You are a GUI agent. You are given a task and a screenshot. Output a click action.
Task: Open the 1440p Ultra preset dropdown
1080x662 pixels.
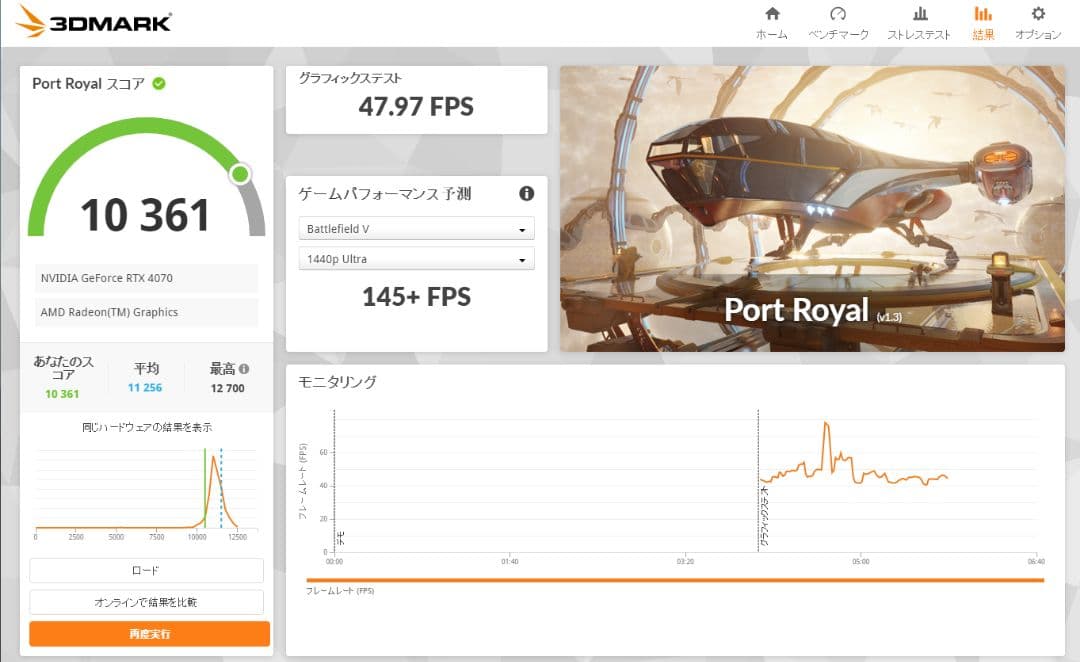coord(416,258)
